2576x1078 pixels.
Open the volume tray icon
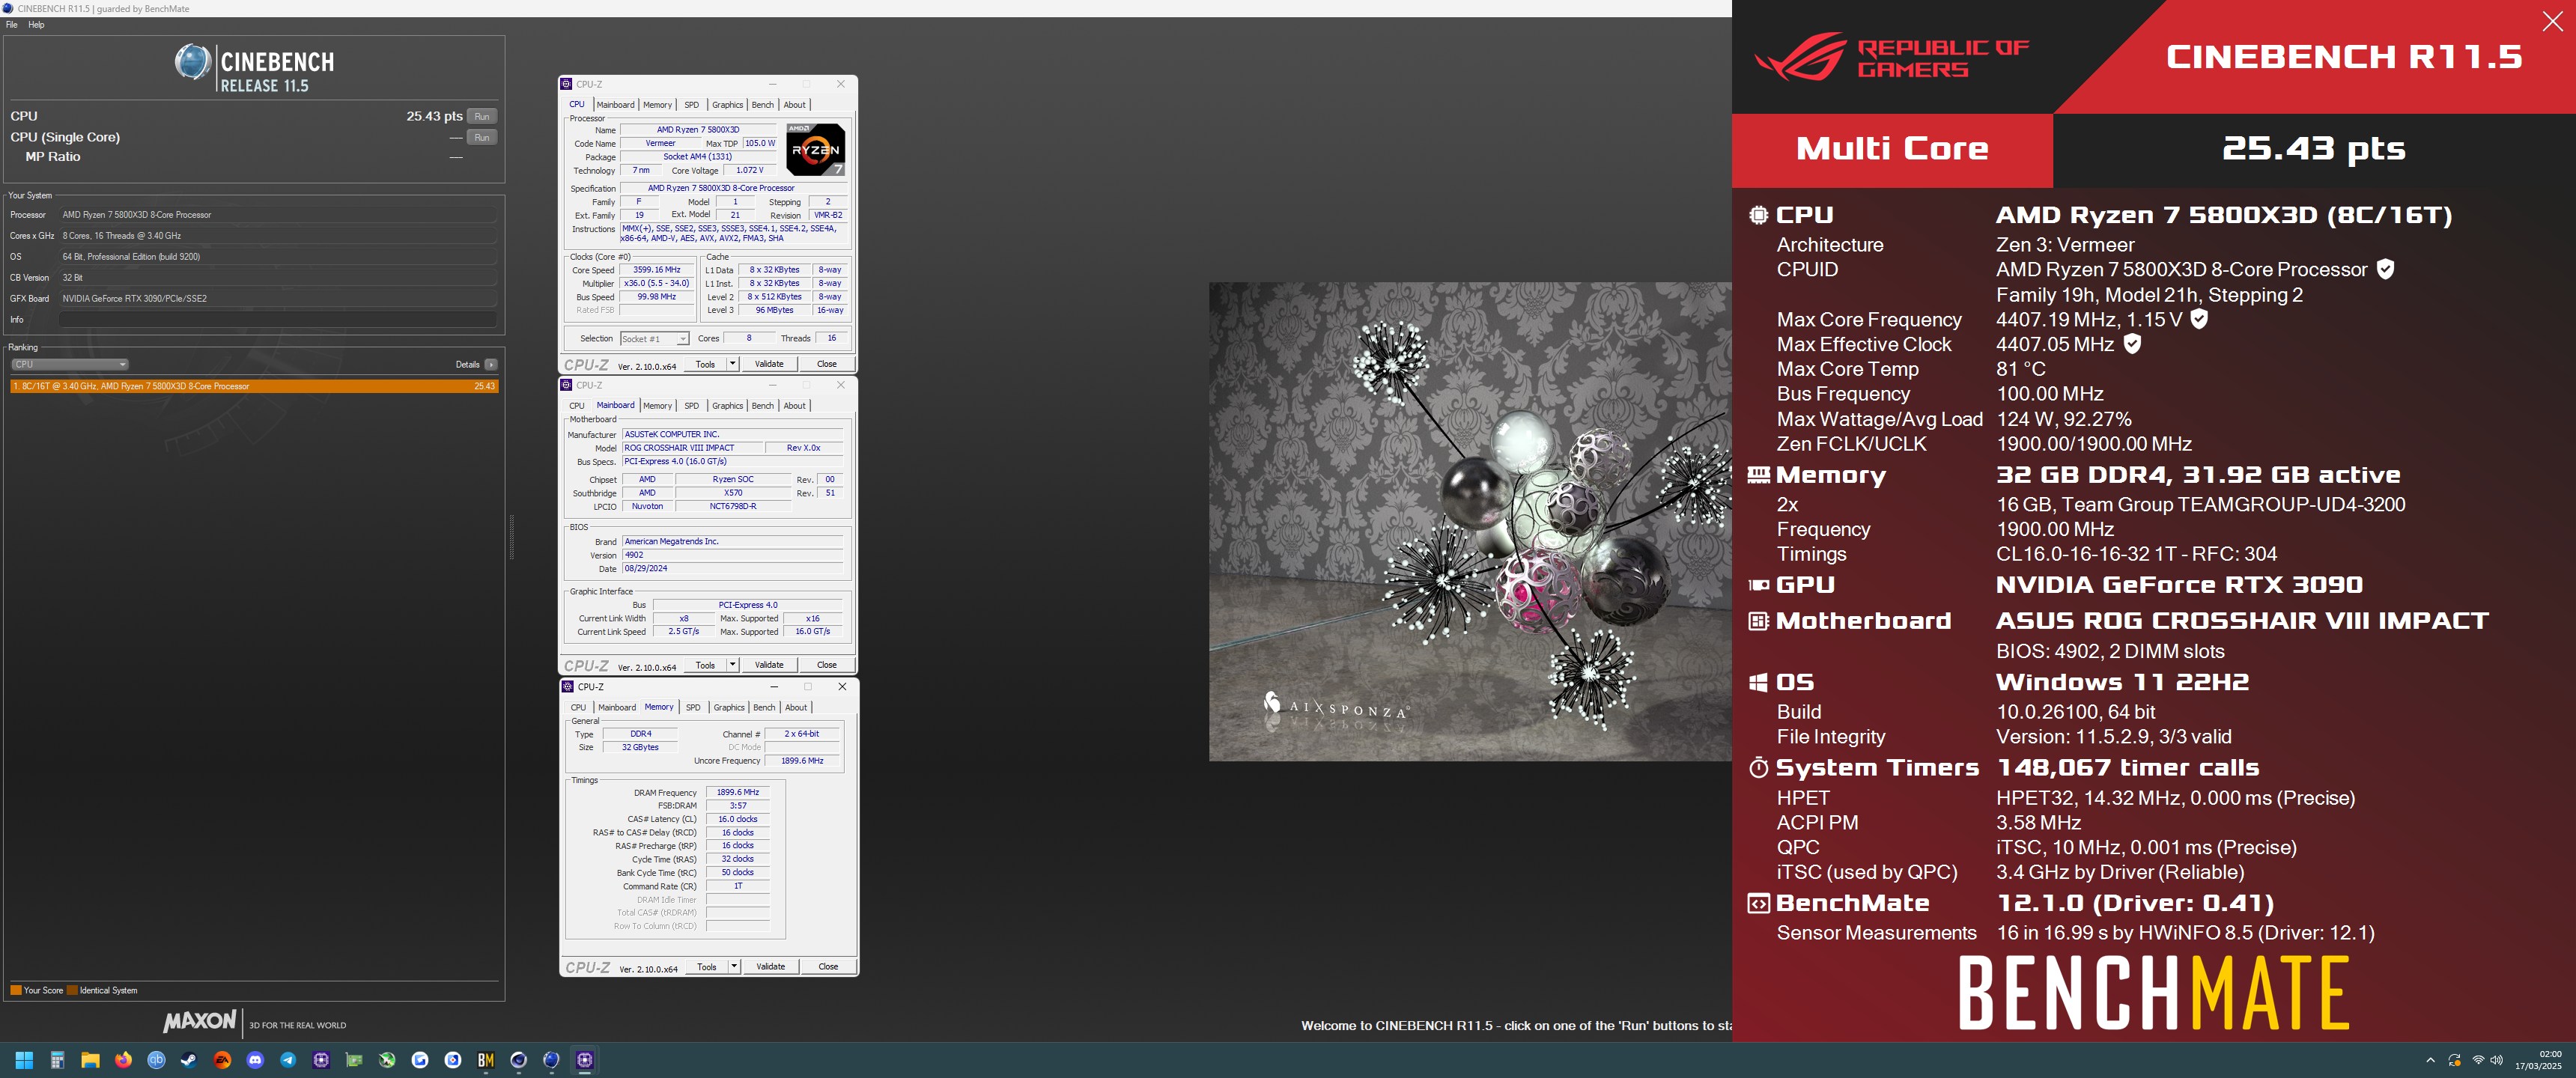2497,1060
